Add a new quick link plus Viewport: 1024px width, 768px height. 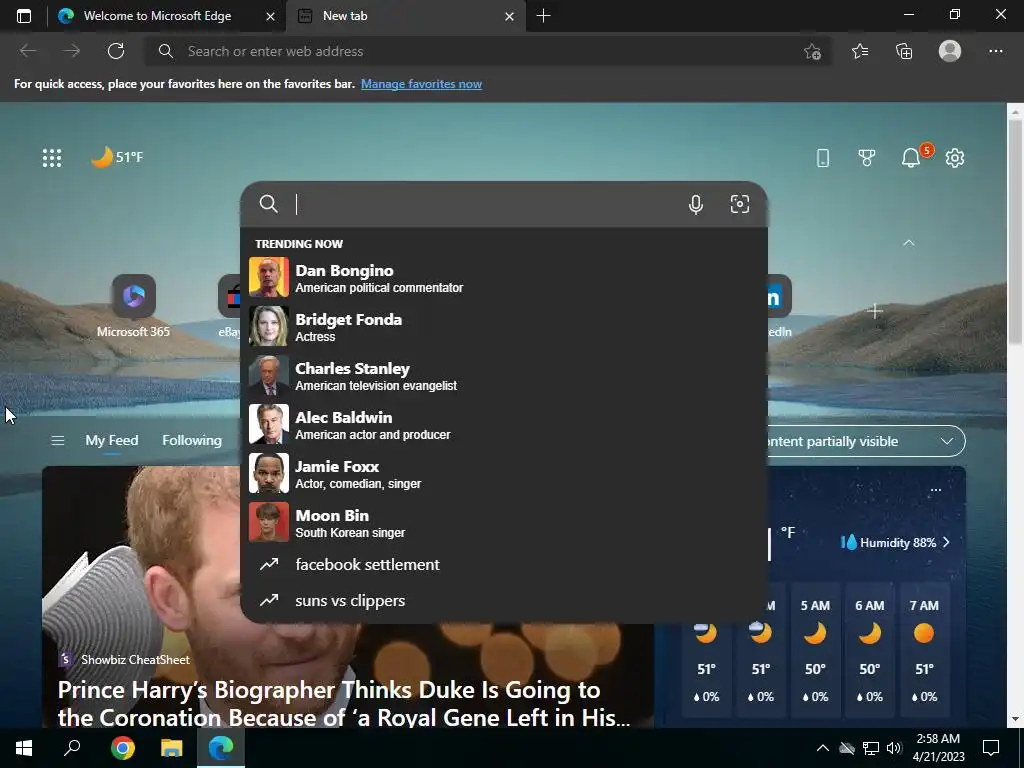(874, 312)
